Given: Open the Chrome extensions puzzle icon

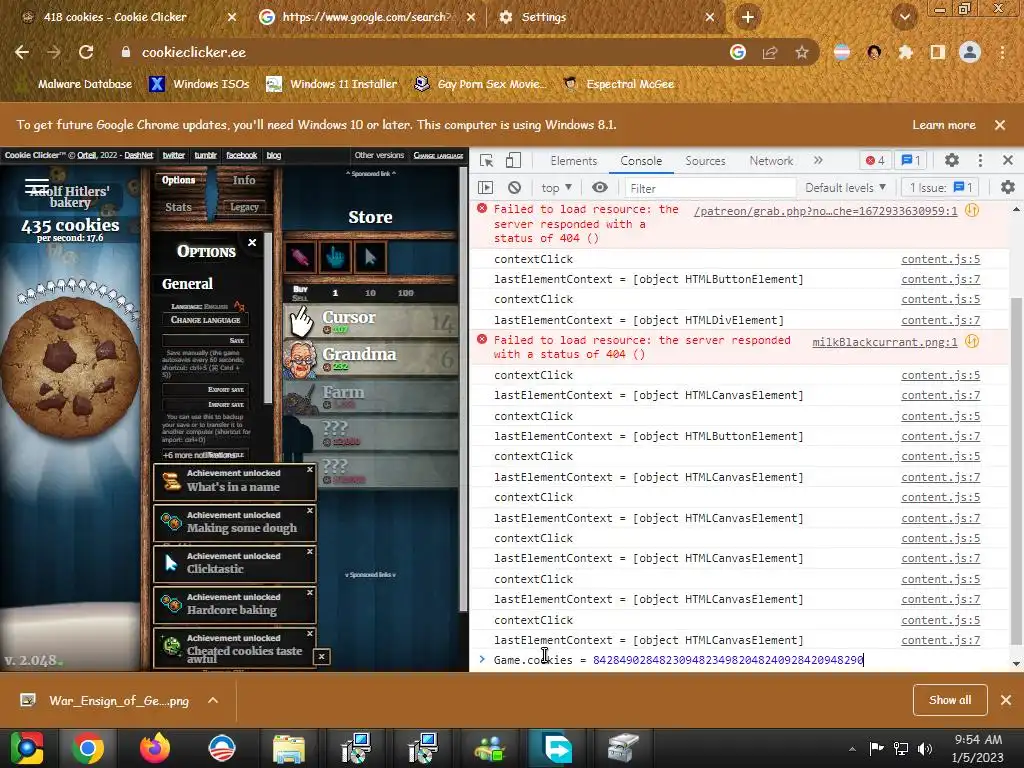Looking at the screenshot, I should pos(906,52).
